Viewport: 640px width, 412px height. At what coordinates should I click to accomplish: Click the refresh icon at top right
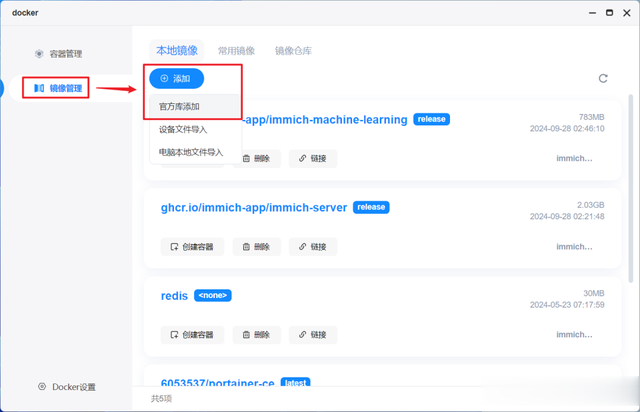point(603,78)
